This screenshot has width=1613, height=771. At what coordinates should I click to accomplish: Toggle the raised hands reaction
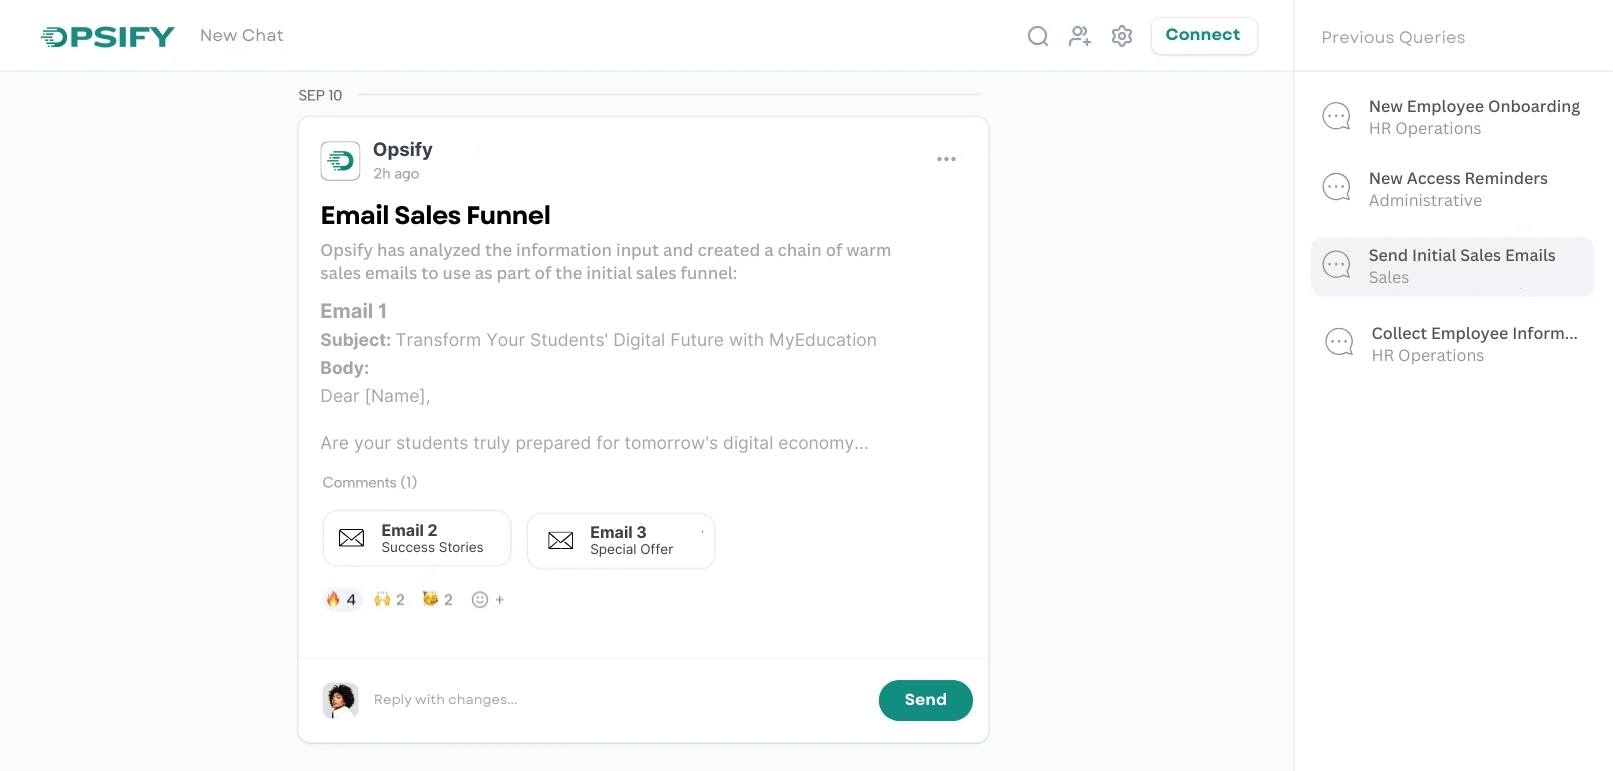tap(389, 600)
